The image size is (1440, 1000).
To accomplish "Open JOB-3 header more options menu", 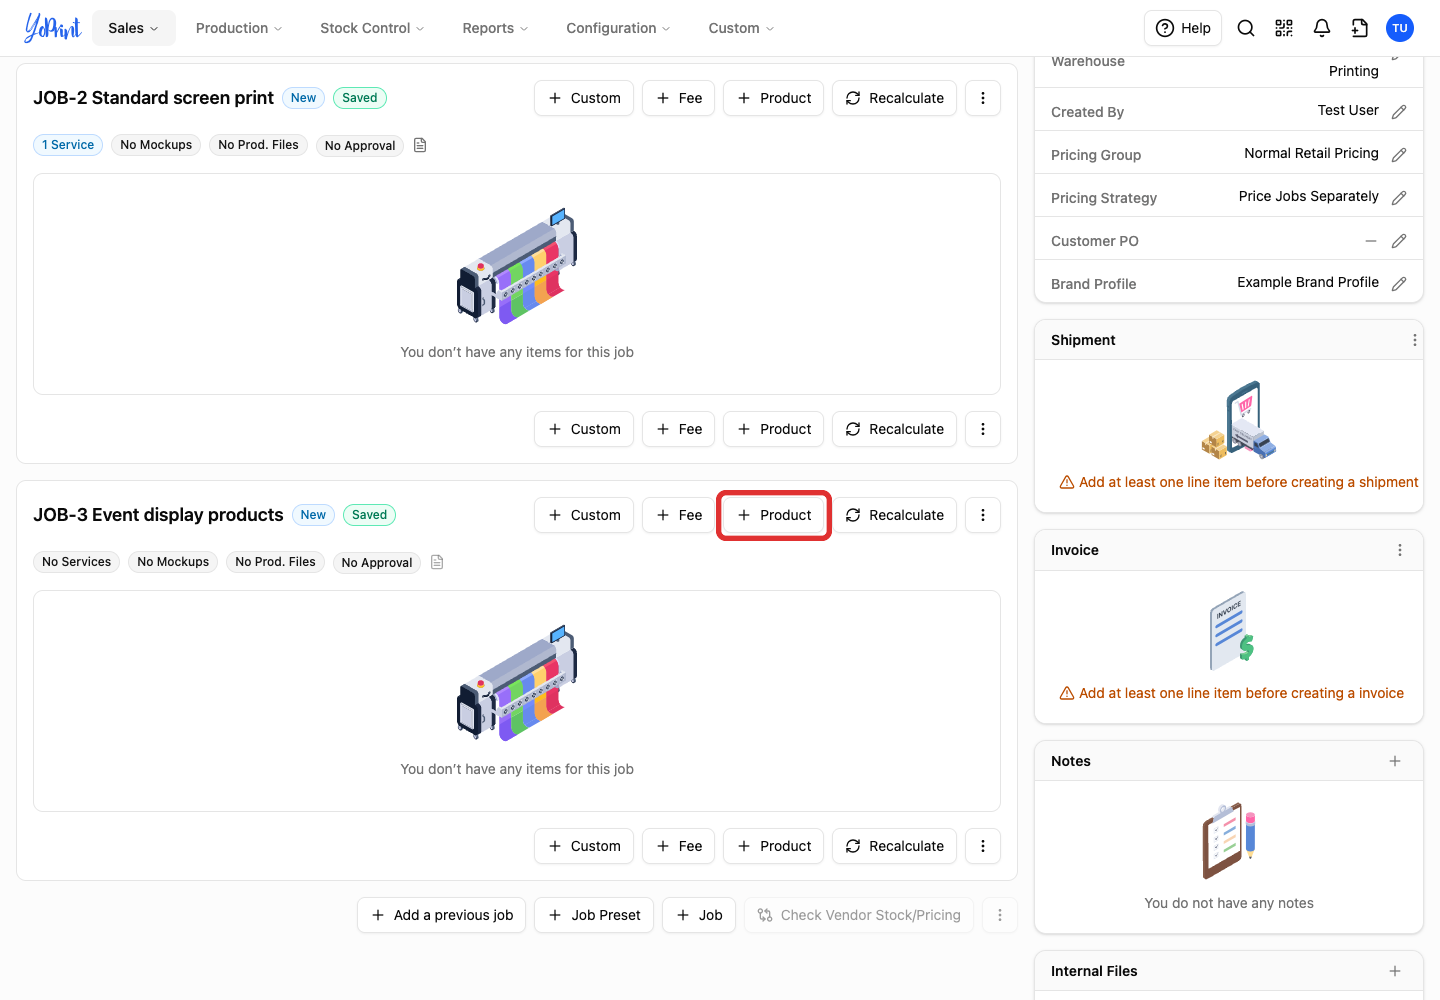I will (983, 515).
